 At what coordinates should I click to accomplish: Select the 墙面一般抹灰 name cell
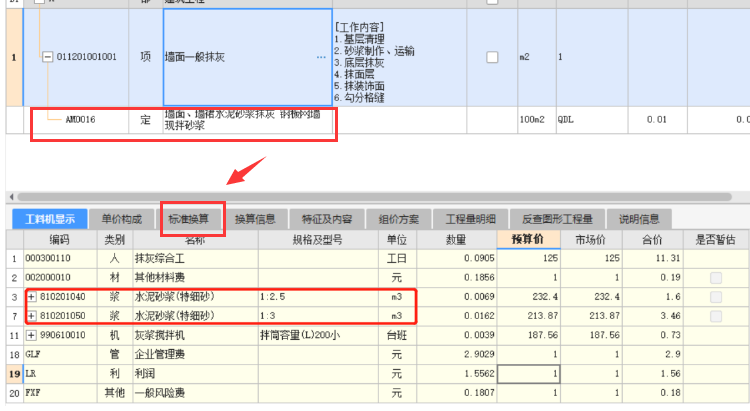(x=248, y=57)
